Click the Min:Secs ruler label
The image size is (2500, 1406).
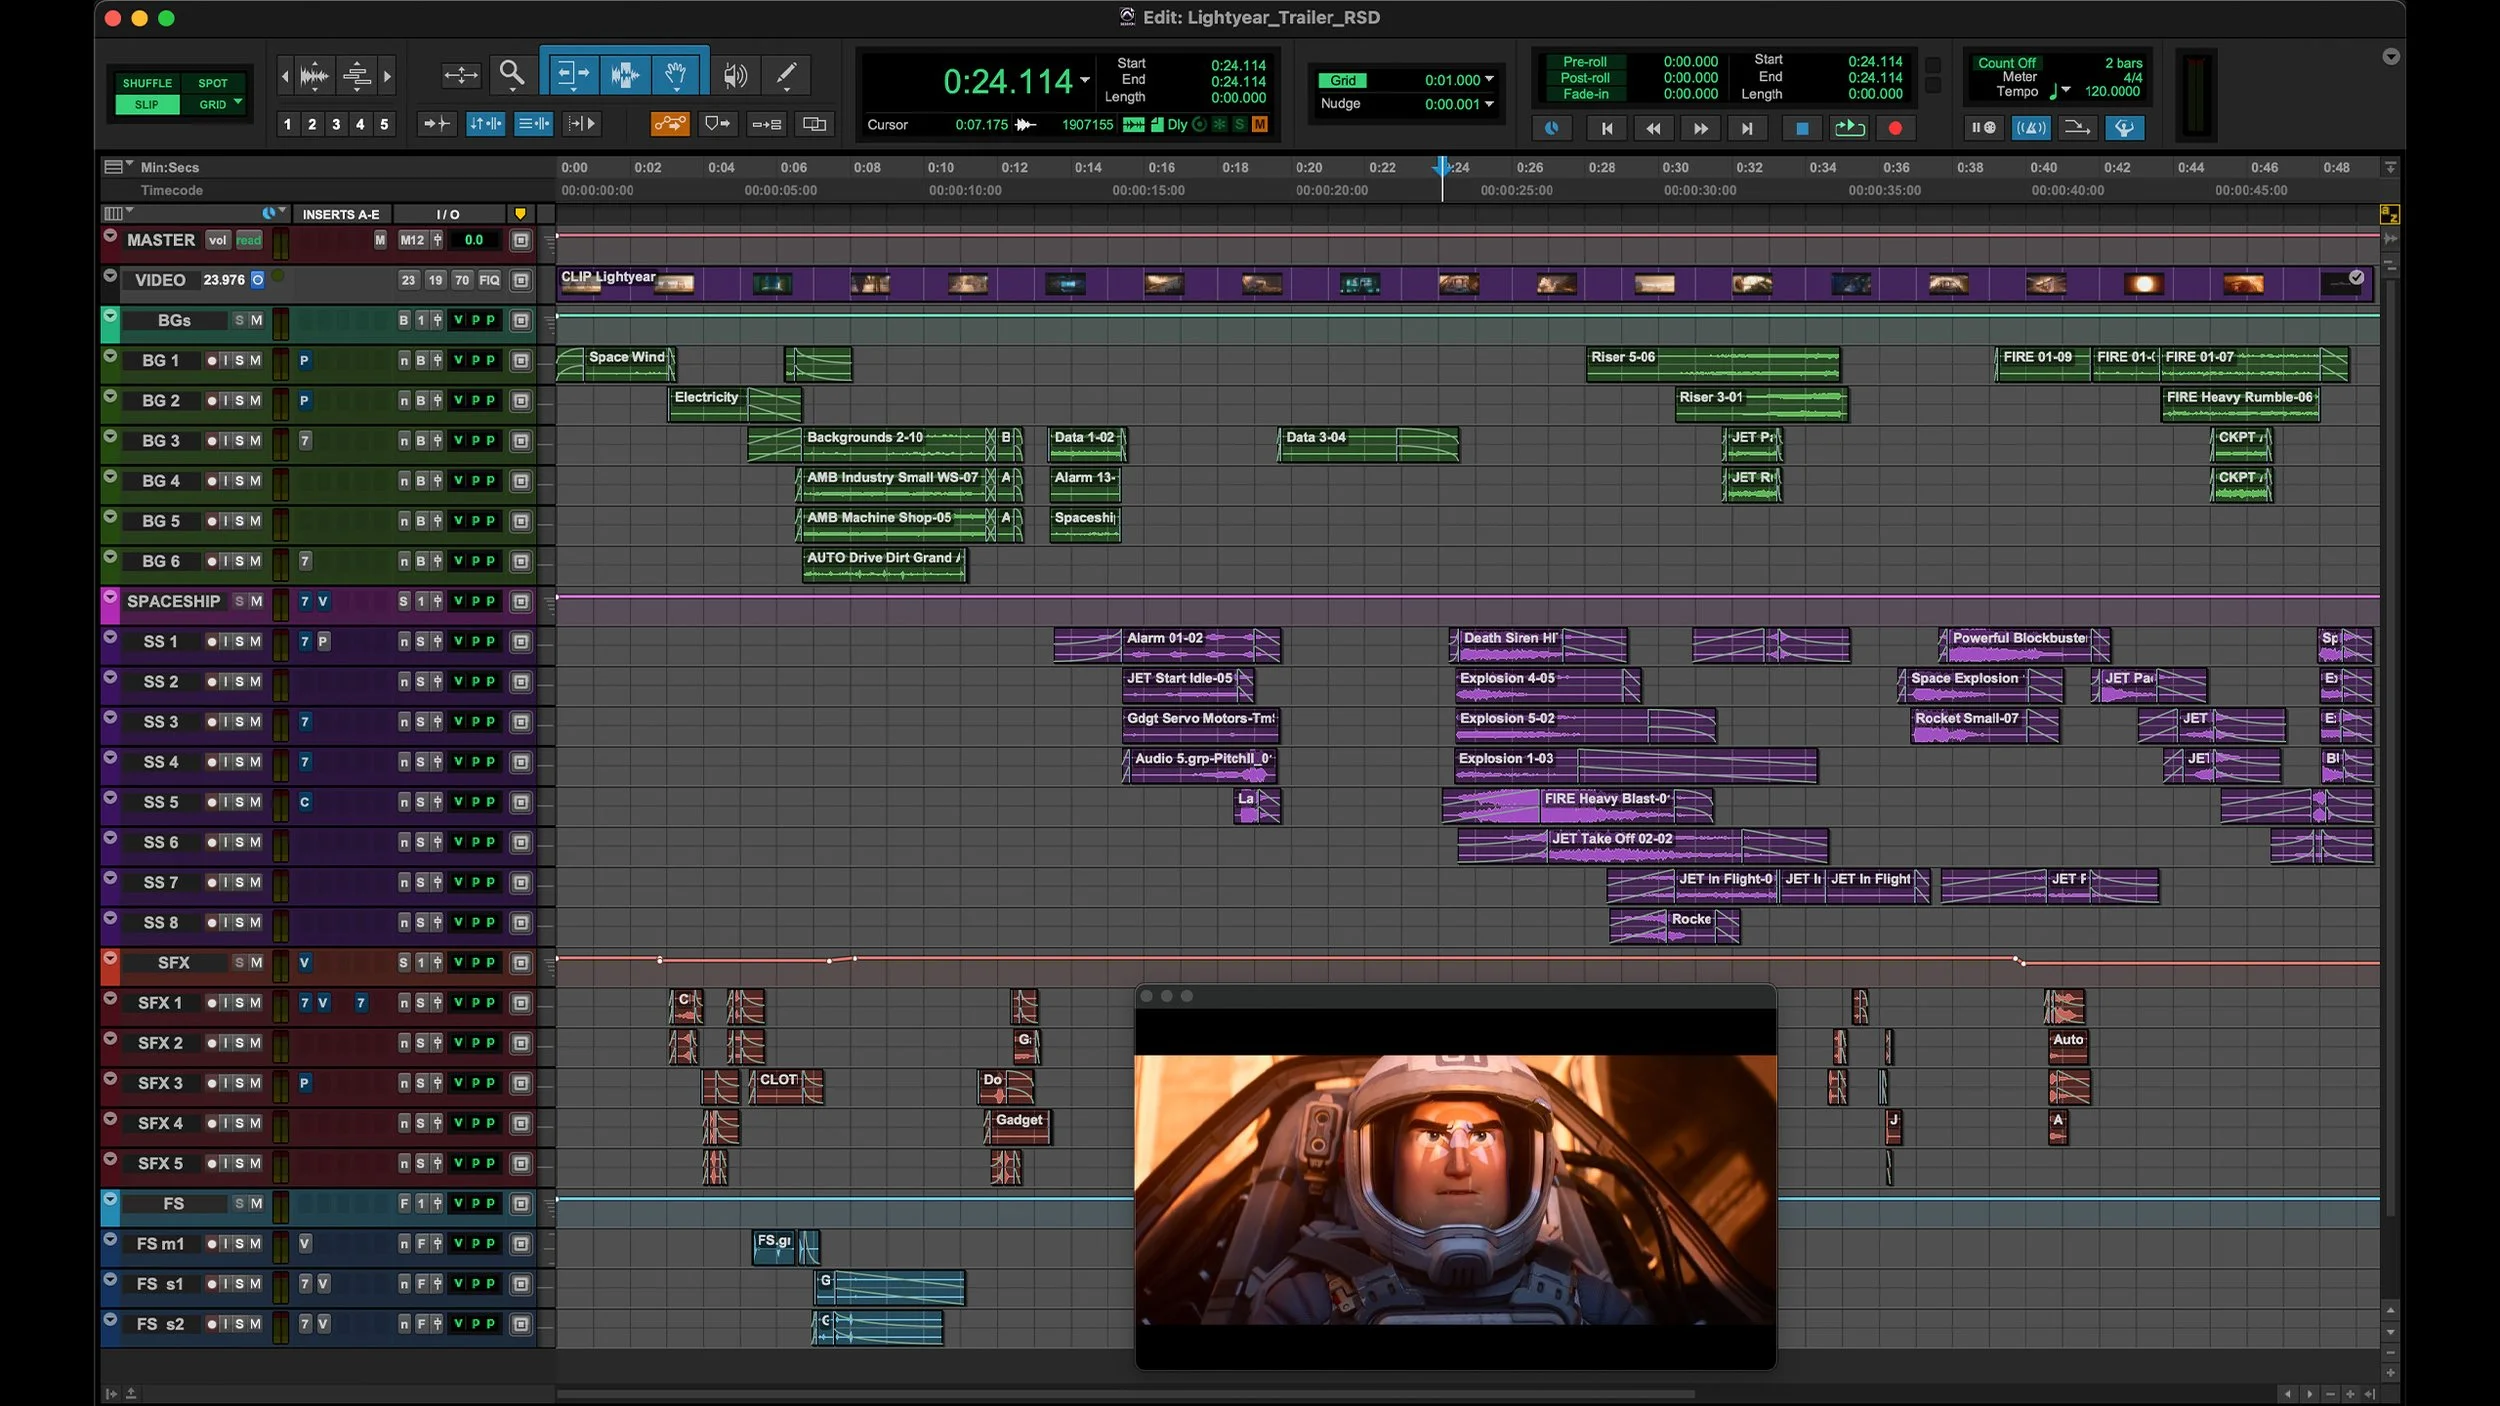170,168
